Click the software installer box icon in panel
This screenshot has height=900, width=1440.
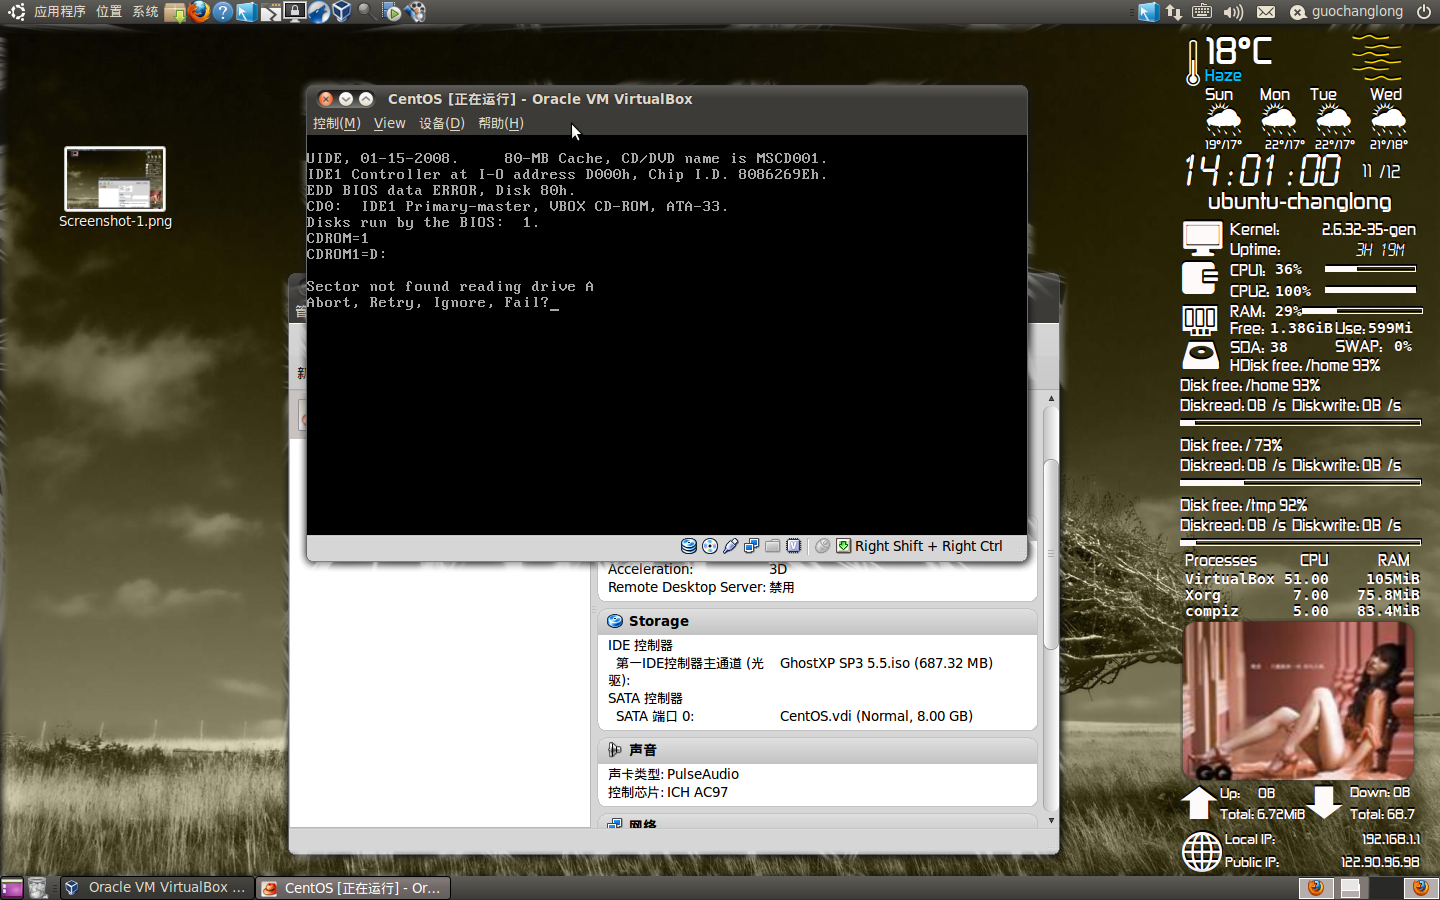(x=175, y=12)
